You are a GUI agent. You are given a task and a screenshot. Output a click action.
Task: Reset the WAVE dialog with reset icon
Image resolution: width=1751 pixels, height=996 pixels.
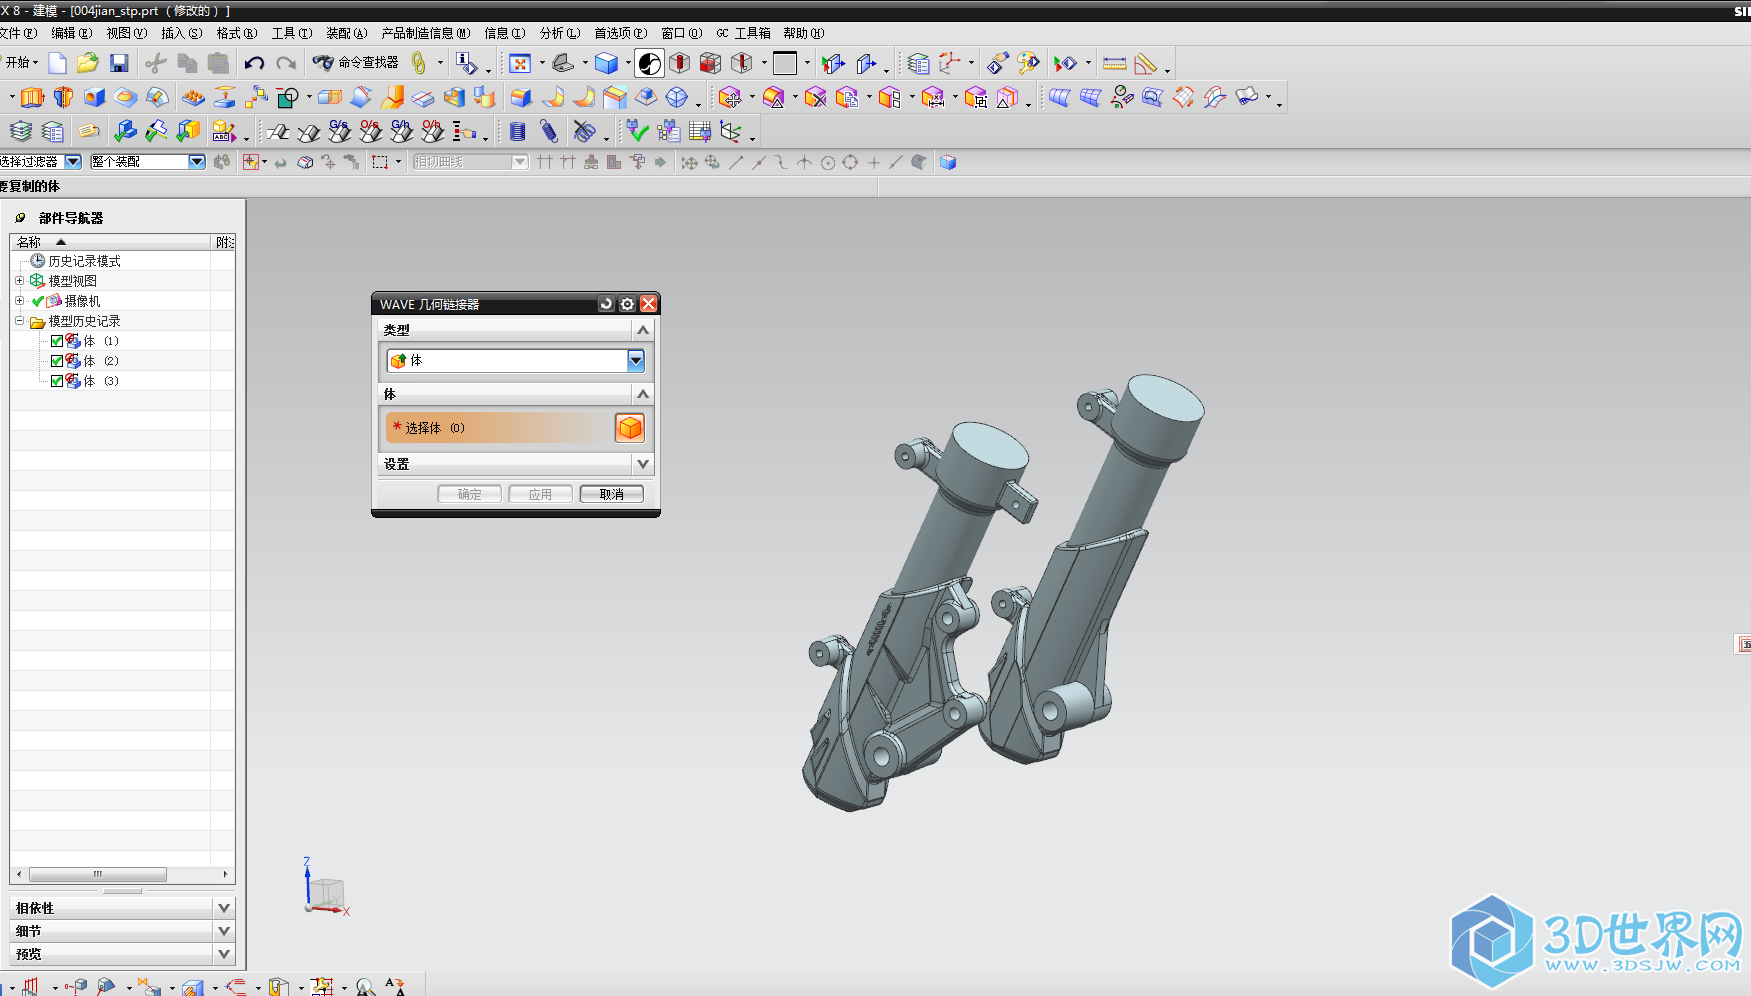[x=606, y=304]
